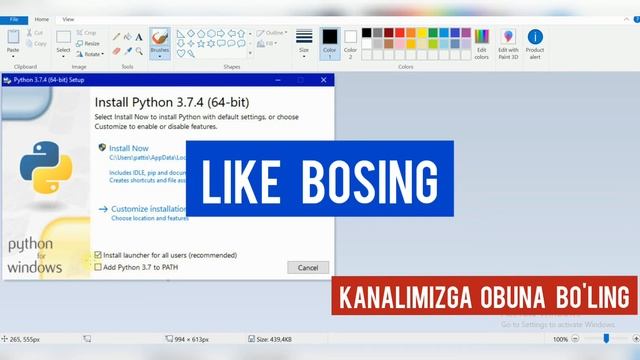Image resolution: width=640 pixels, height=360 pixels.
Task: Select Color 2 background box
Action: [350, 44]
